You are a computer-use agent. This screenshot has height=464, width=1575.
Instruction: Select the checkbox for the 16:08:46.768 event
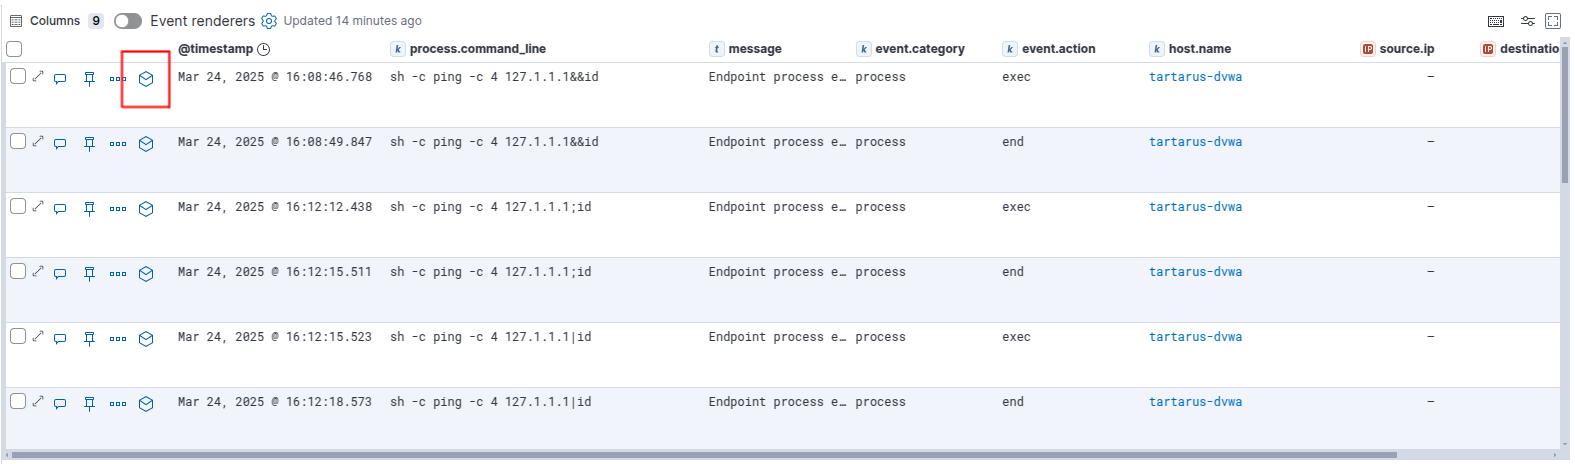click(x=18, y=76)
